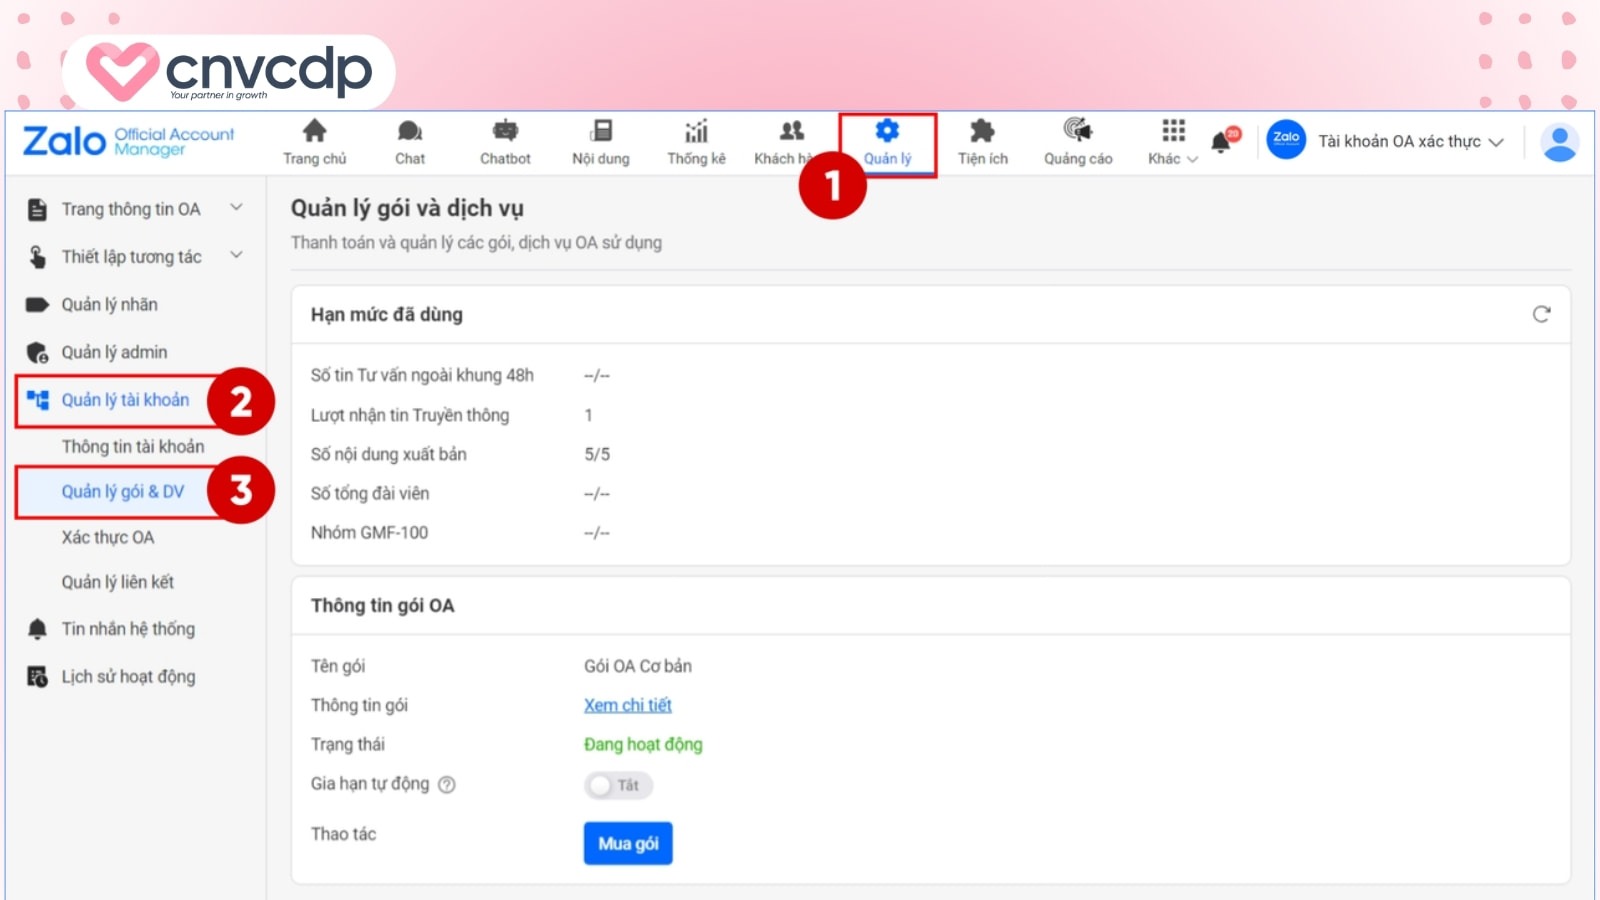The image size is (1600, 900).
Task: Open the Nội dung content icon
Action: (x=601, y=131)
